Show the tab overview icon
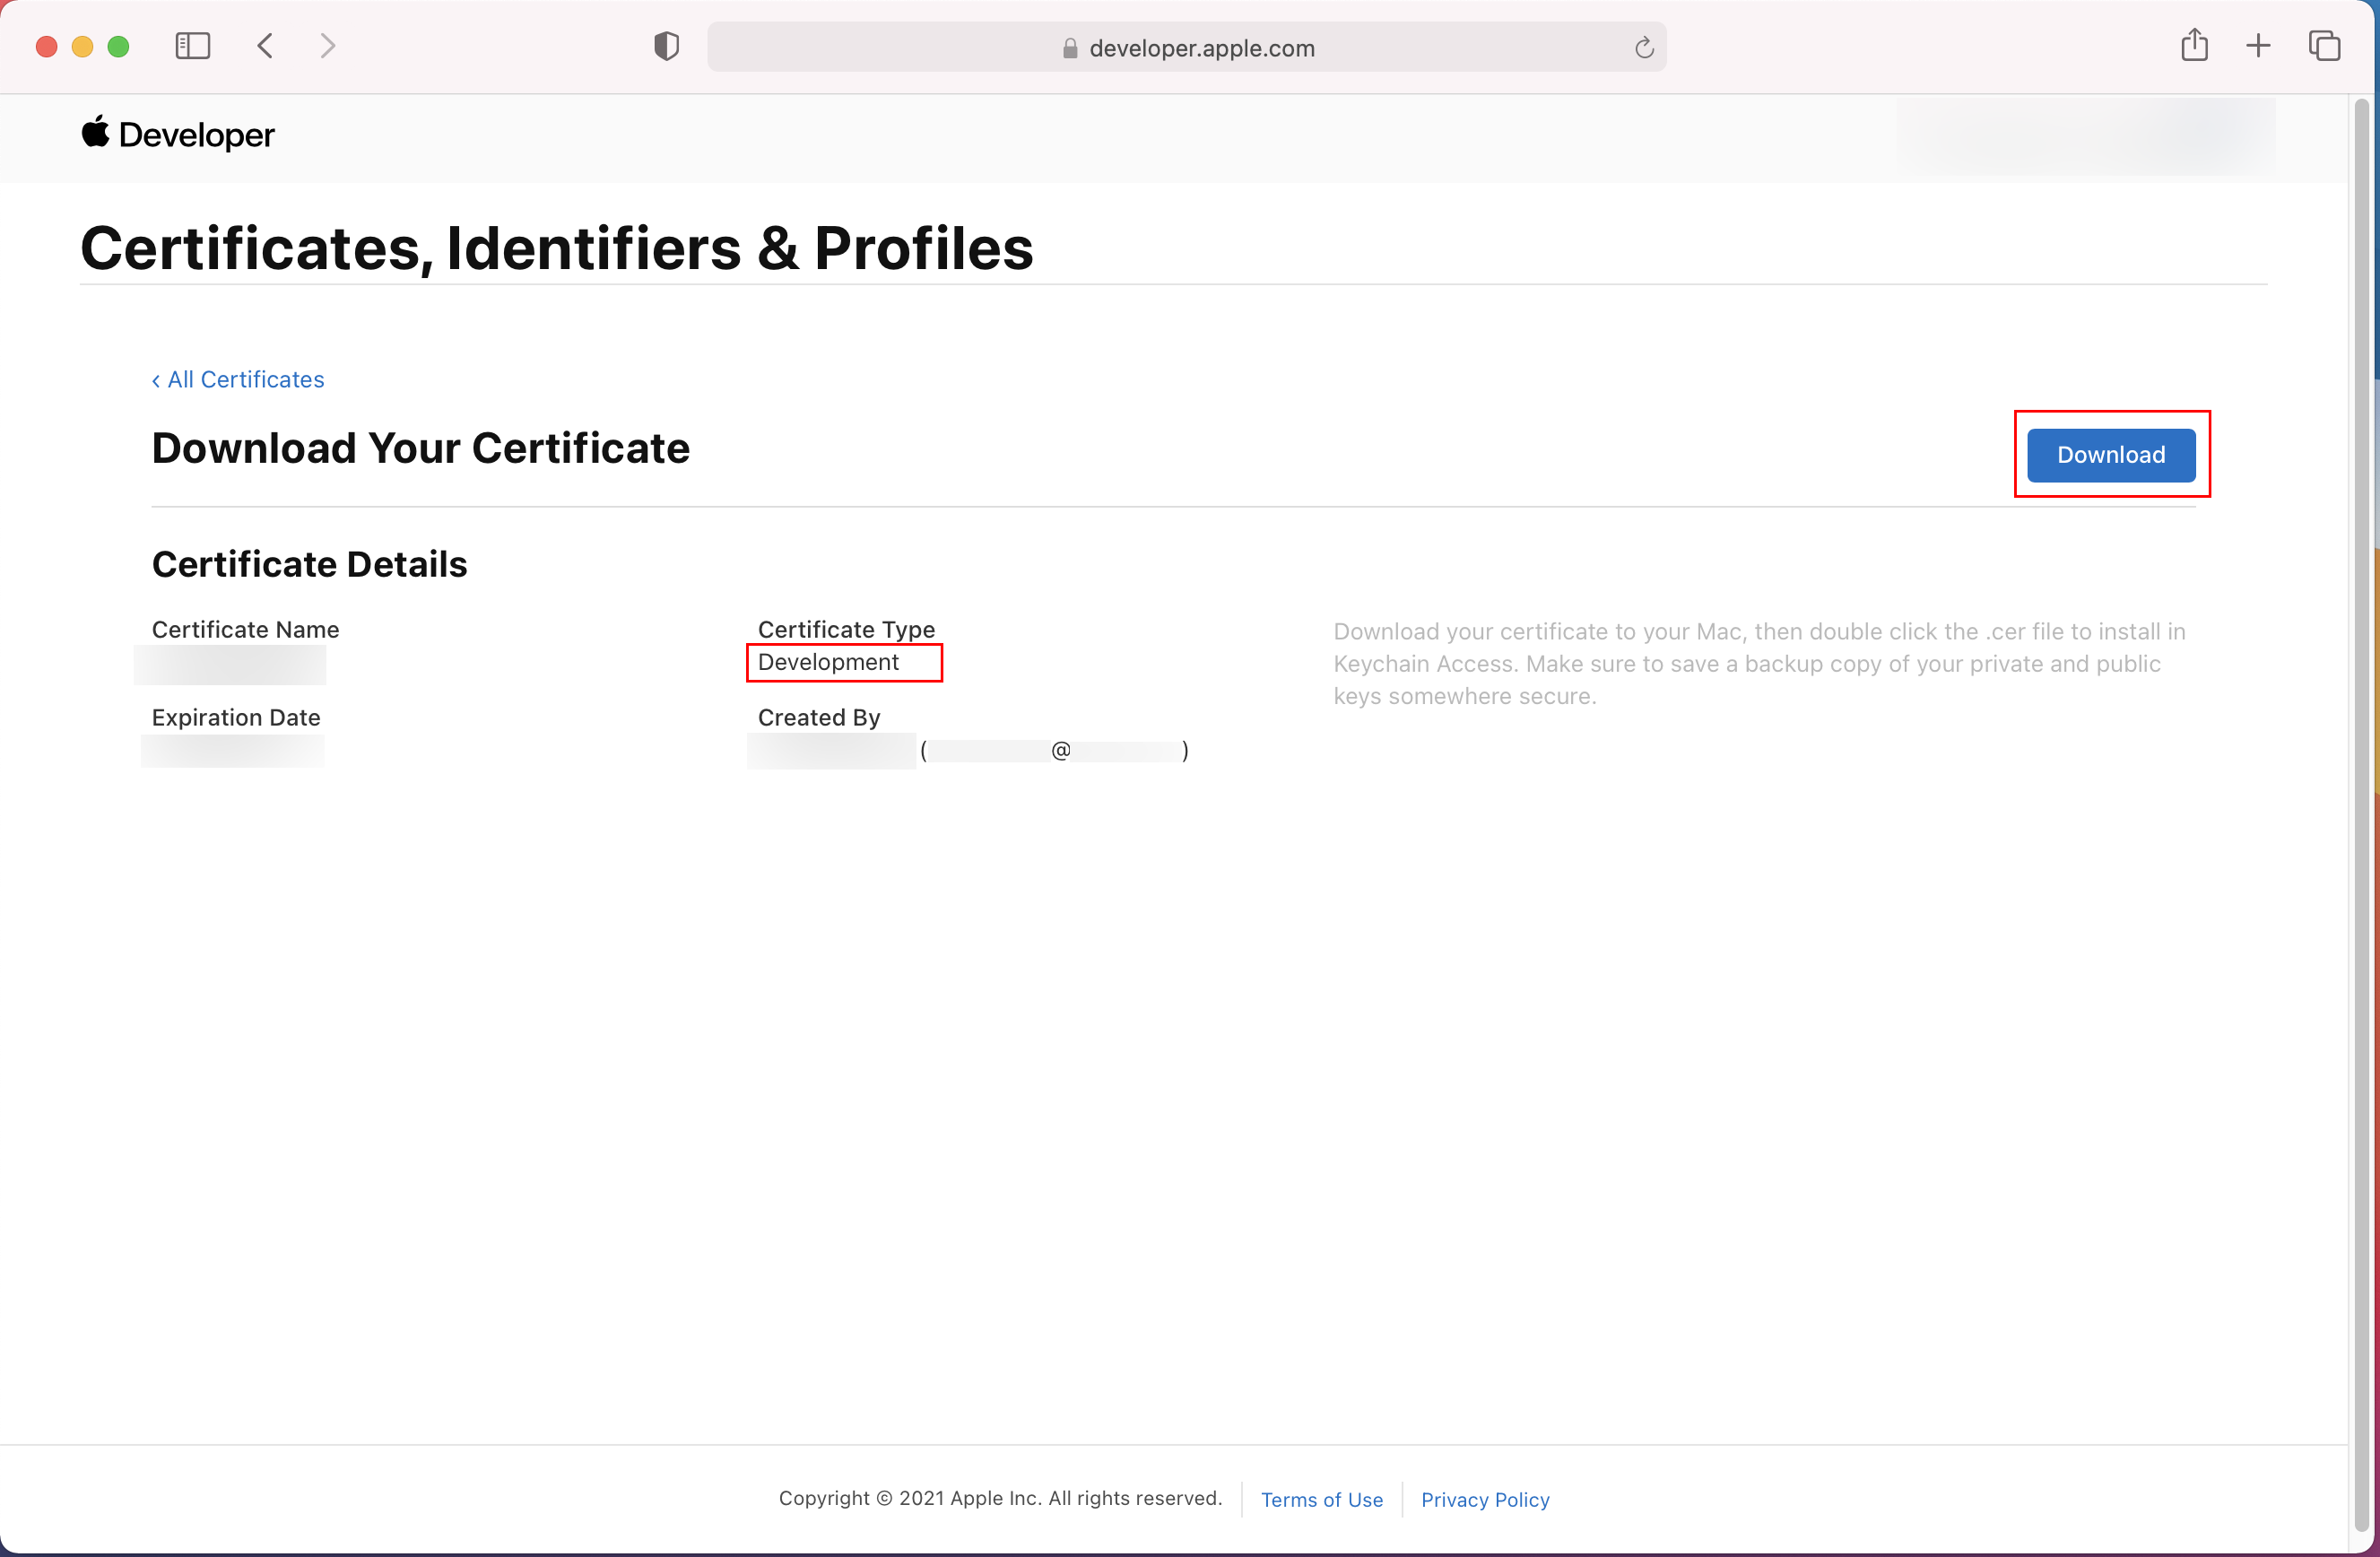The width and height of the screenshot is (2380, 1557). pos(2324,46)
